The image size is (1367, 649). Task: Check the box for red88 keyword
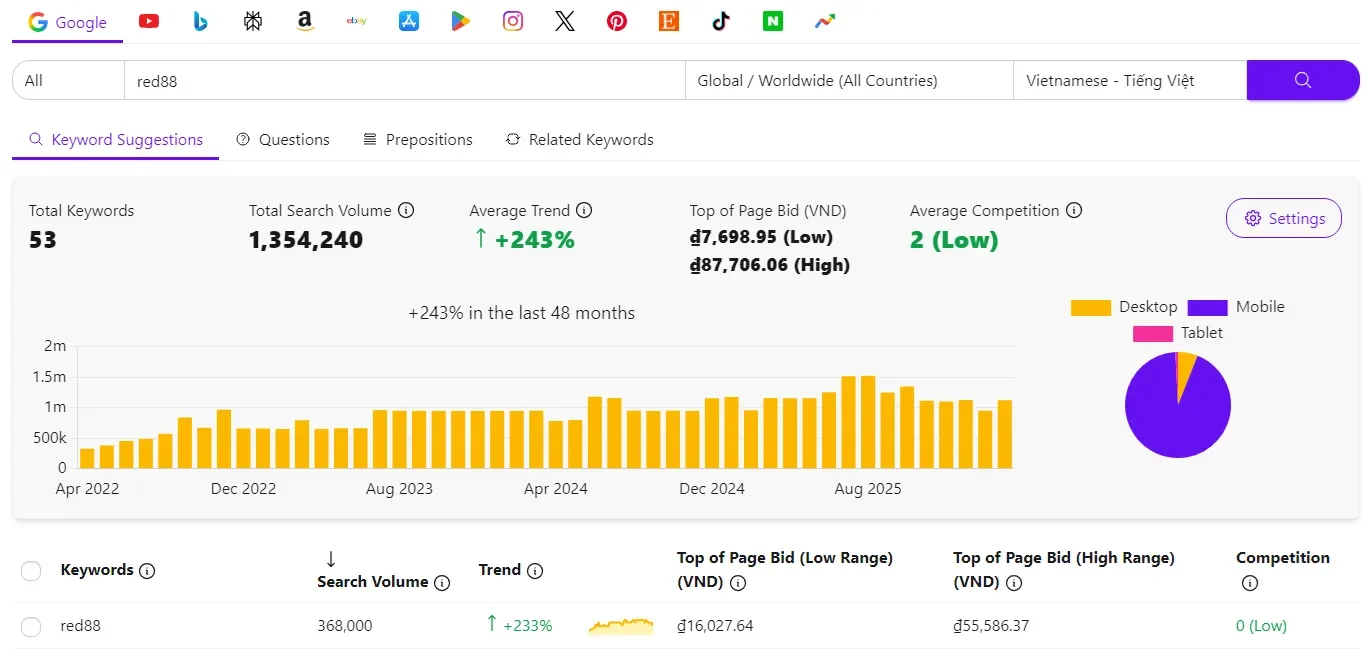point(31,627)
